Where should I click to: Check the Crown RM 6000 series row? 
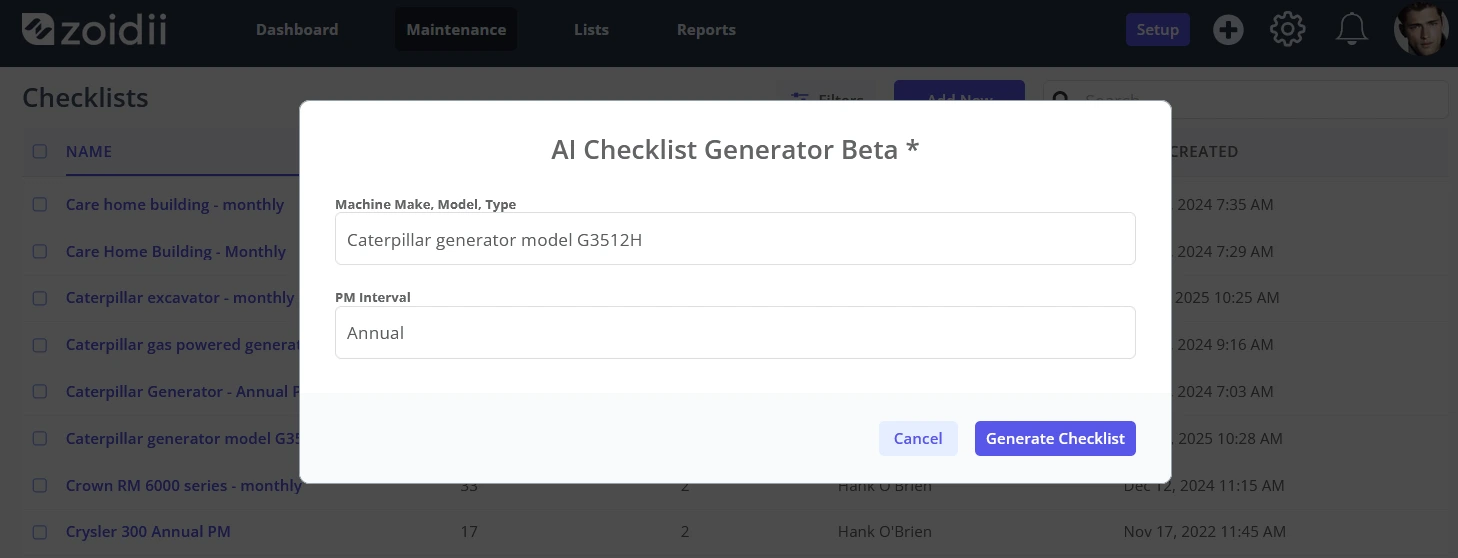[40, 485]
